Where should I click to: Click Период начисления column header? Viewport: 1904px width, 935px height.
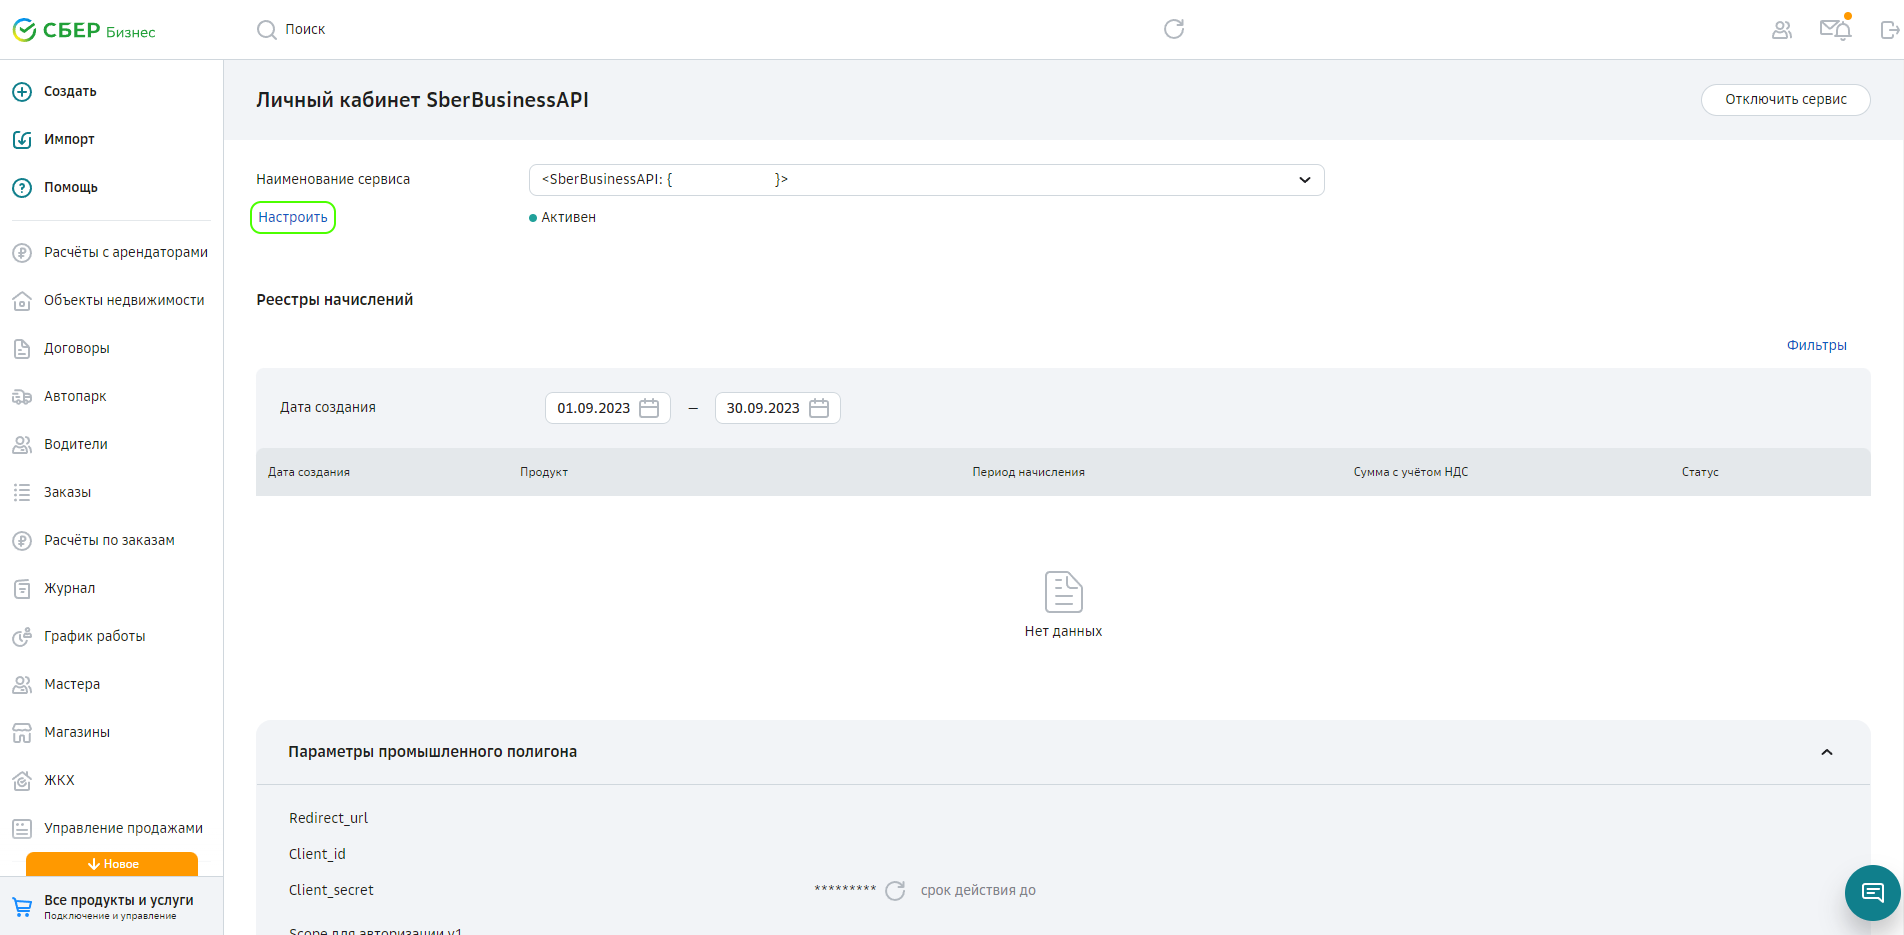pos(1028,472)
